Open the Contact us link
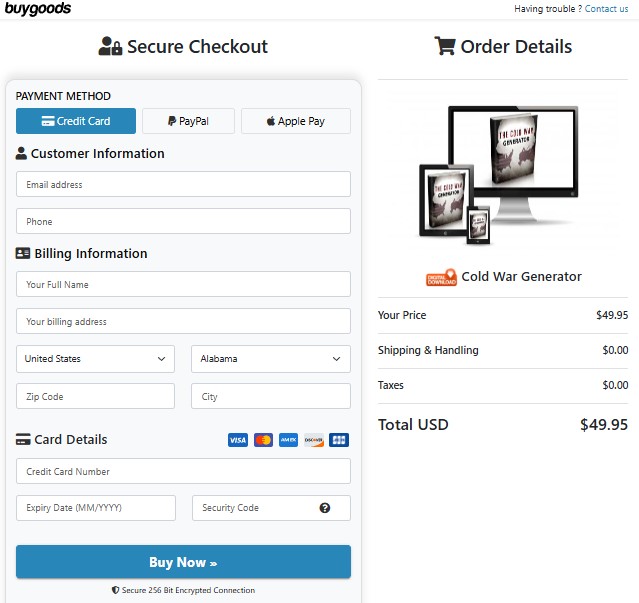Screen dimensions: 639x603 coord(606,9)
